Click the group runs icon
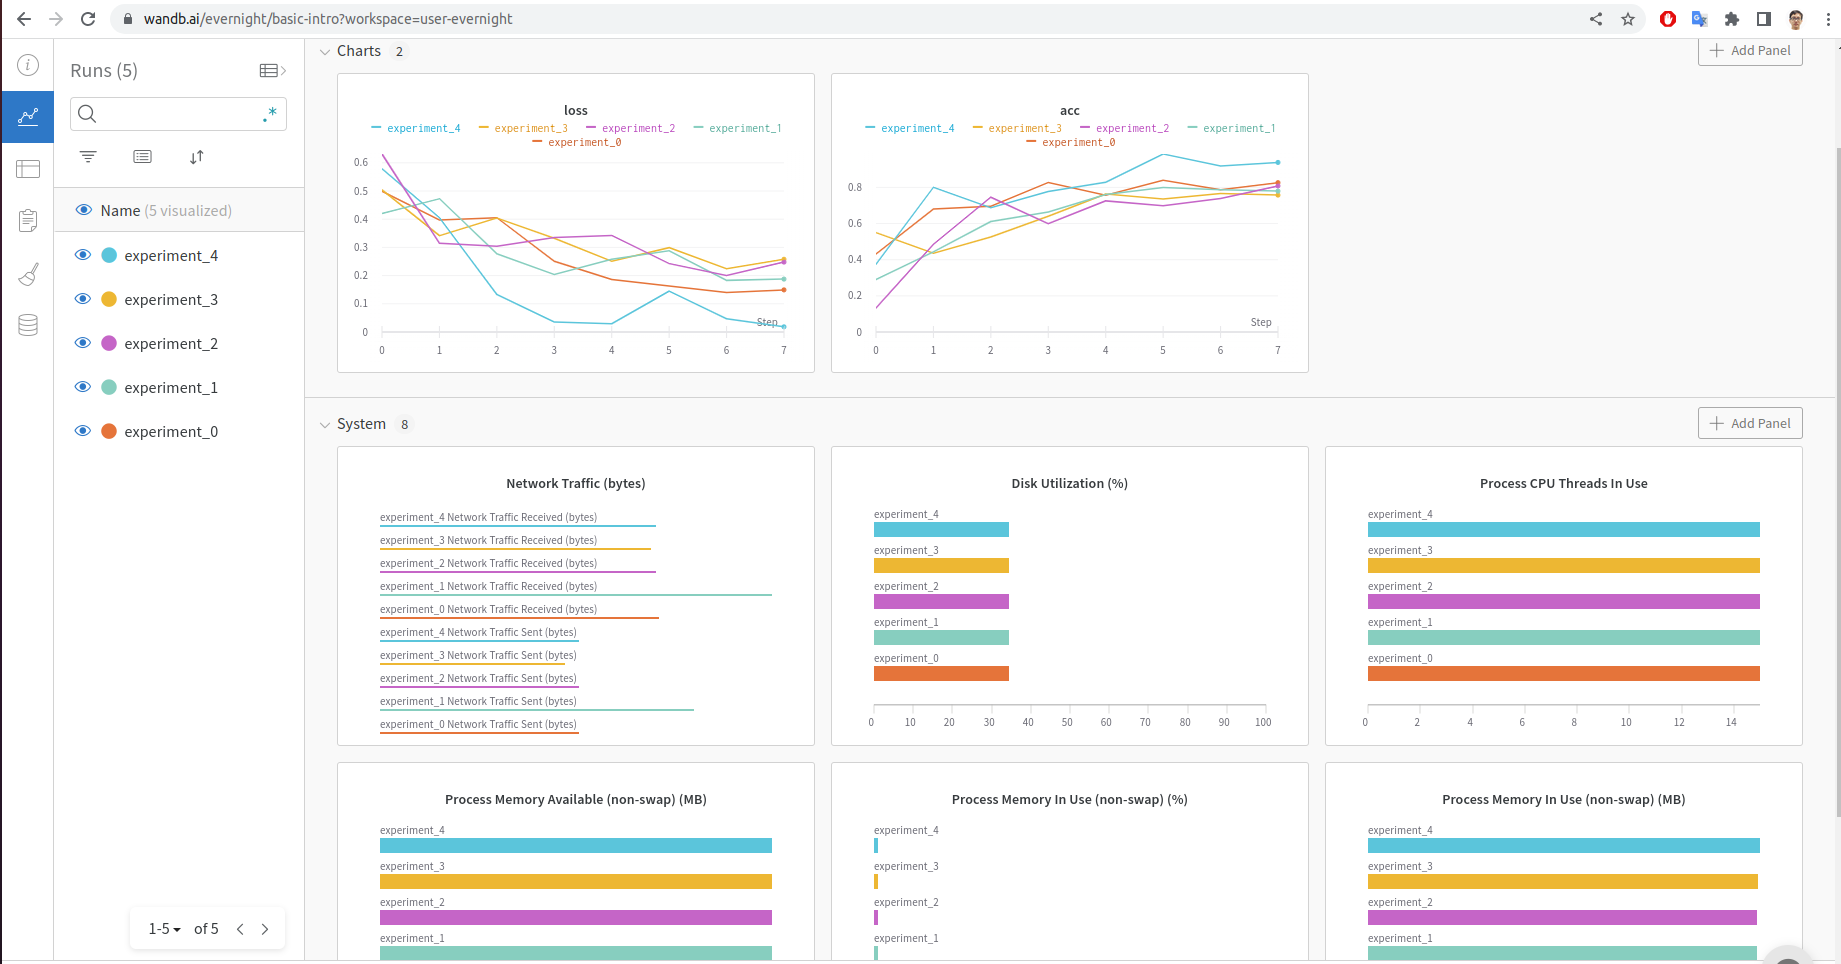Screen dimensions: 1841x964 [143, 157]
